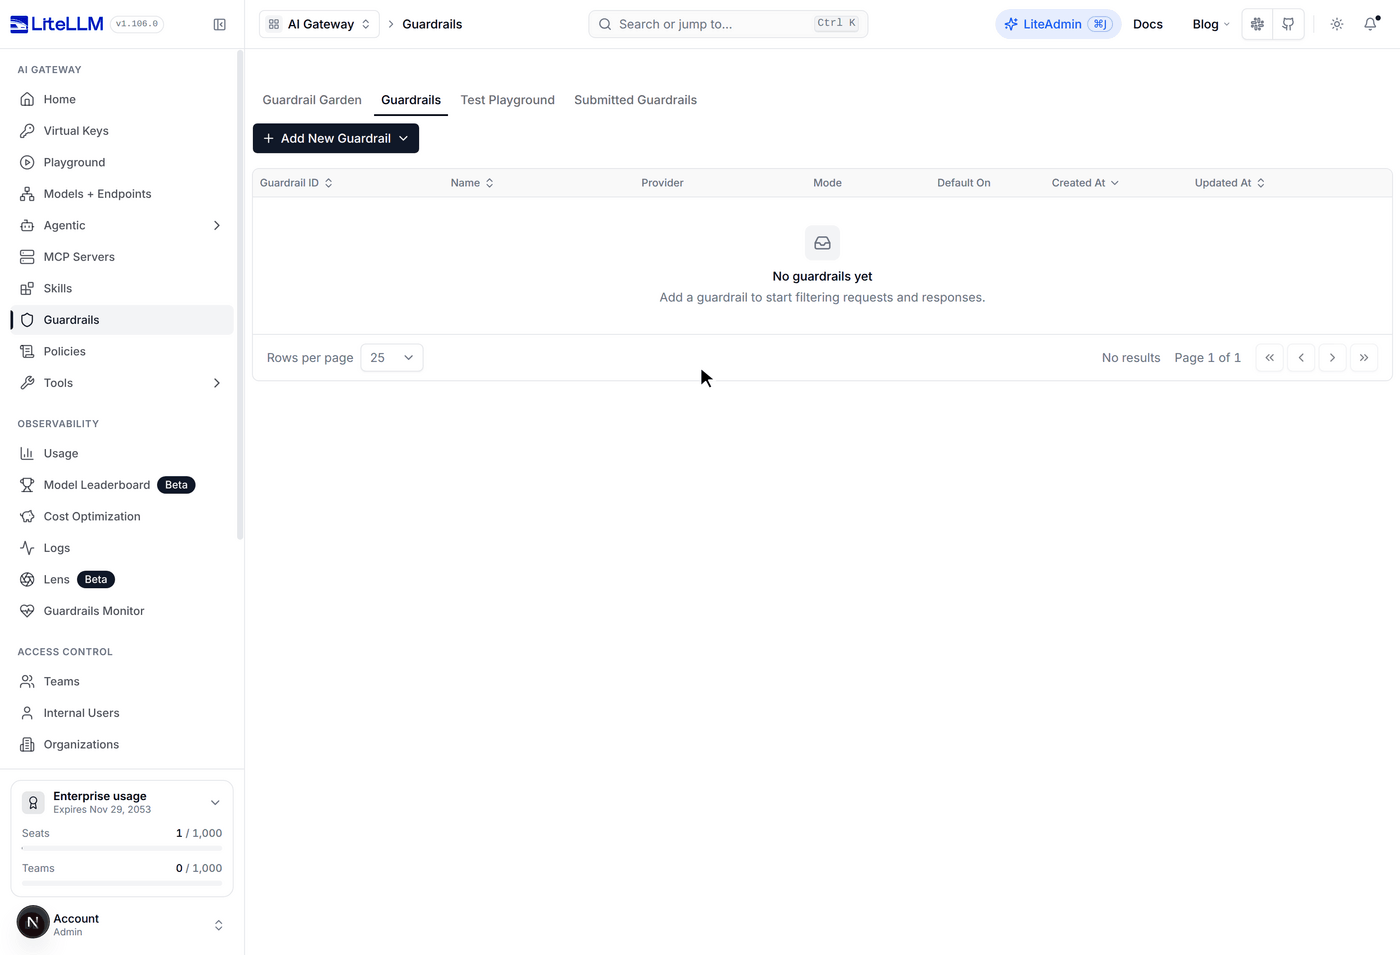Open MCP Servers page
Screen dimensions: 1400x955
coord(122,257)
